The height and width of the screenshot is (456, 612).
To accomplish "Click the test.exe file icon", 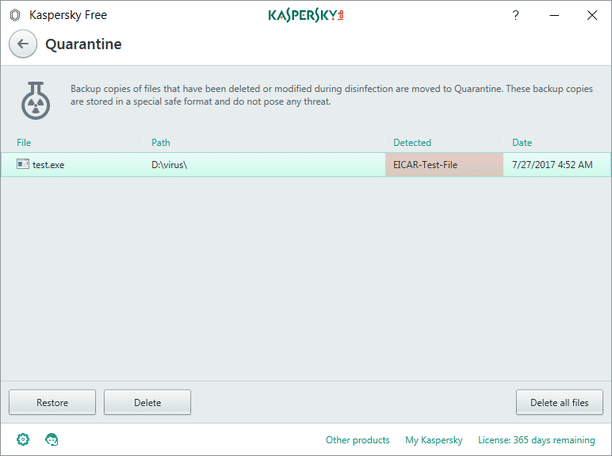I will click(x=23, y=164).
